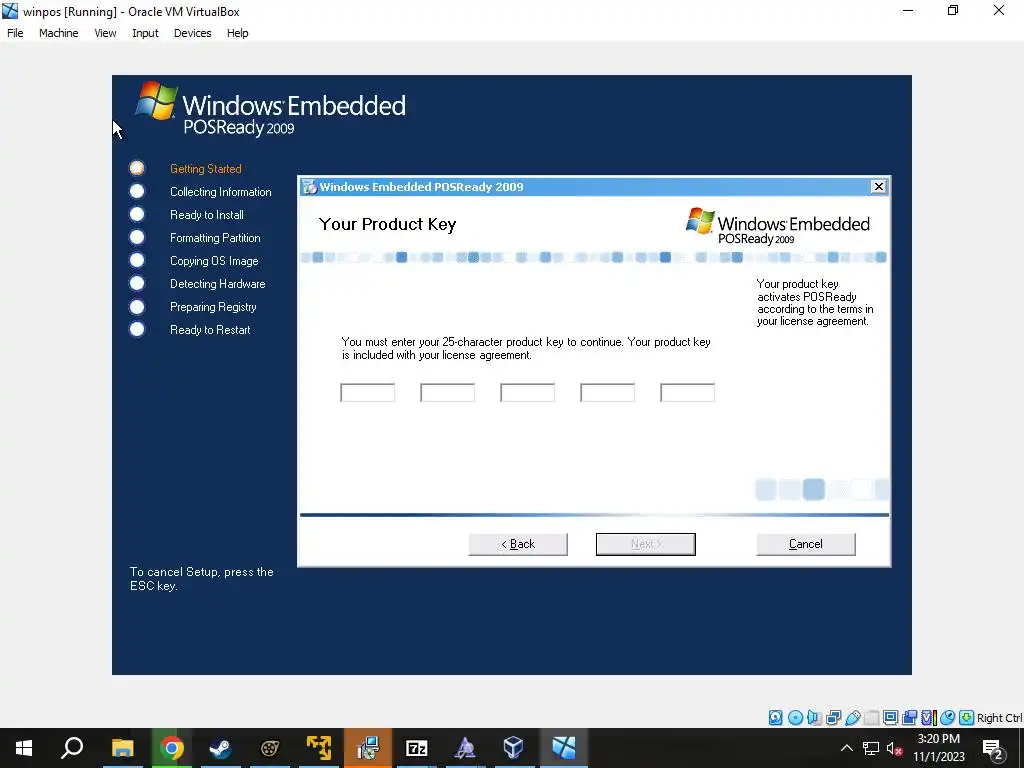Viewport: 1024px width, 768px height.
Task: Click the Cancel button in setup
Action: click(x=806, y=544)
